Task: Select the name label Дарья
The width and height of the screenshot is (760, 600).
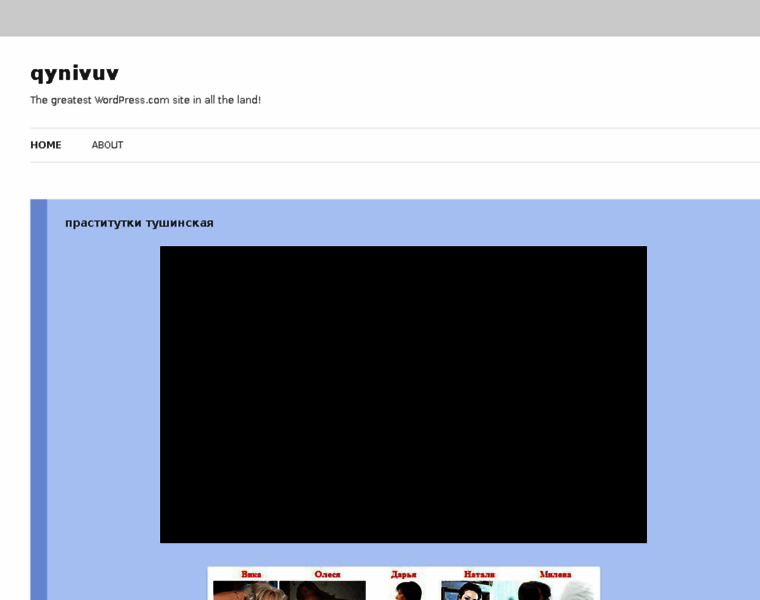Action: tap(403, 574)
